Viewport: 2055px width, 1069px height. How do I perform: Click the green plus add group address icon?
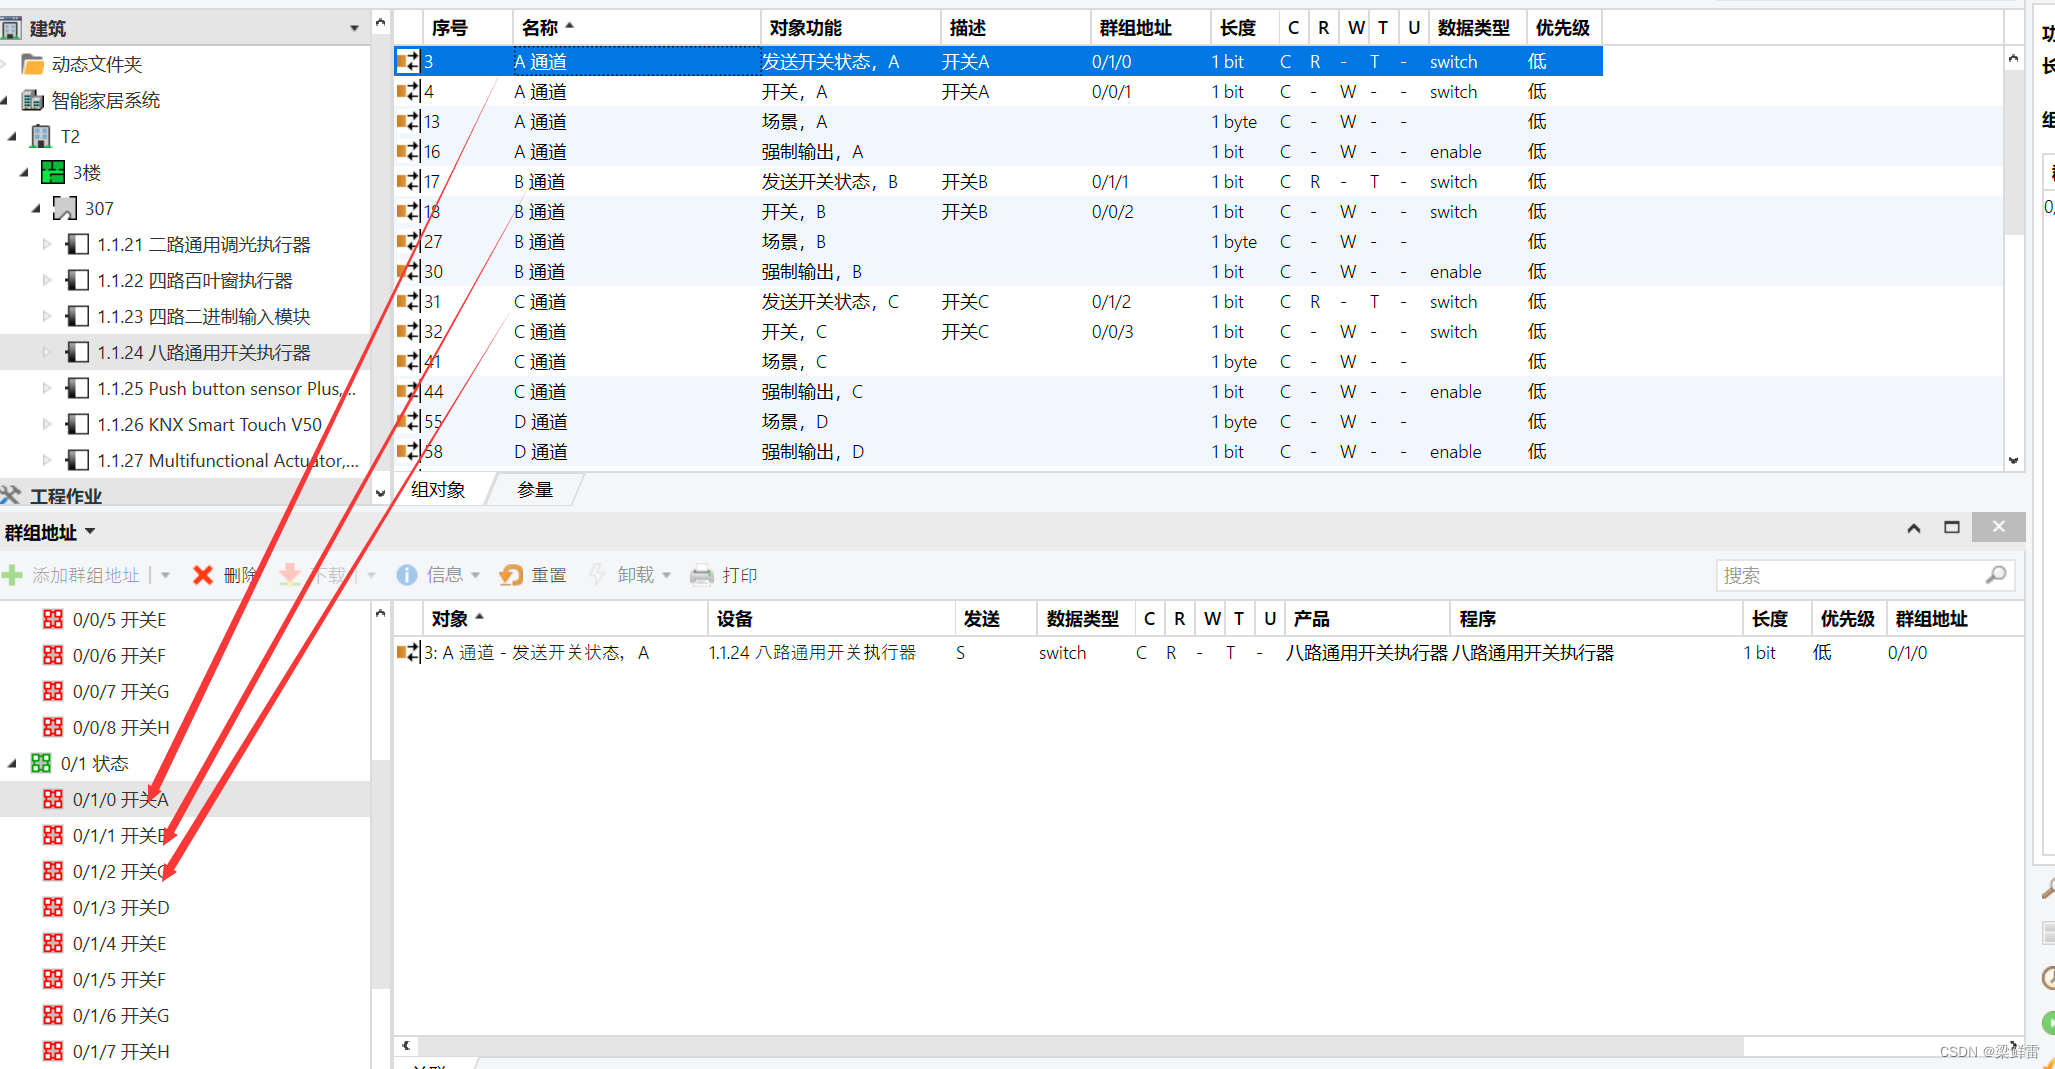pyautogui.click(x=12, y=575)
